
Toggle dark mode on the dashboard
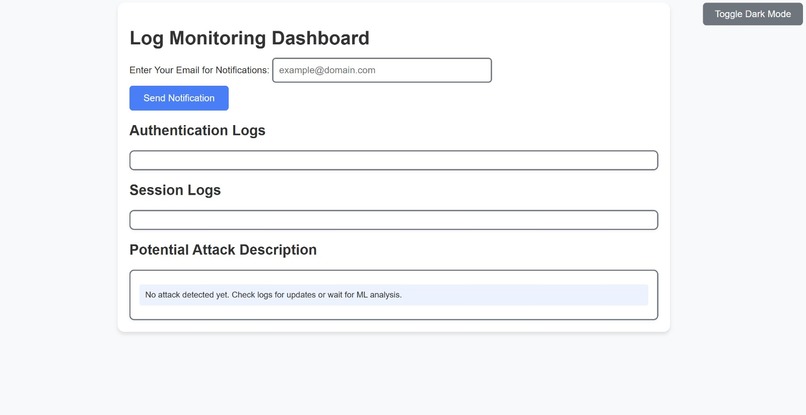[753, 14]
